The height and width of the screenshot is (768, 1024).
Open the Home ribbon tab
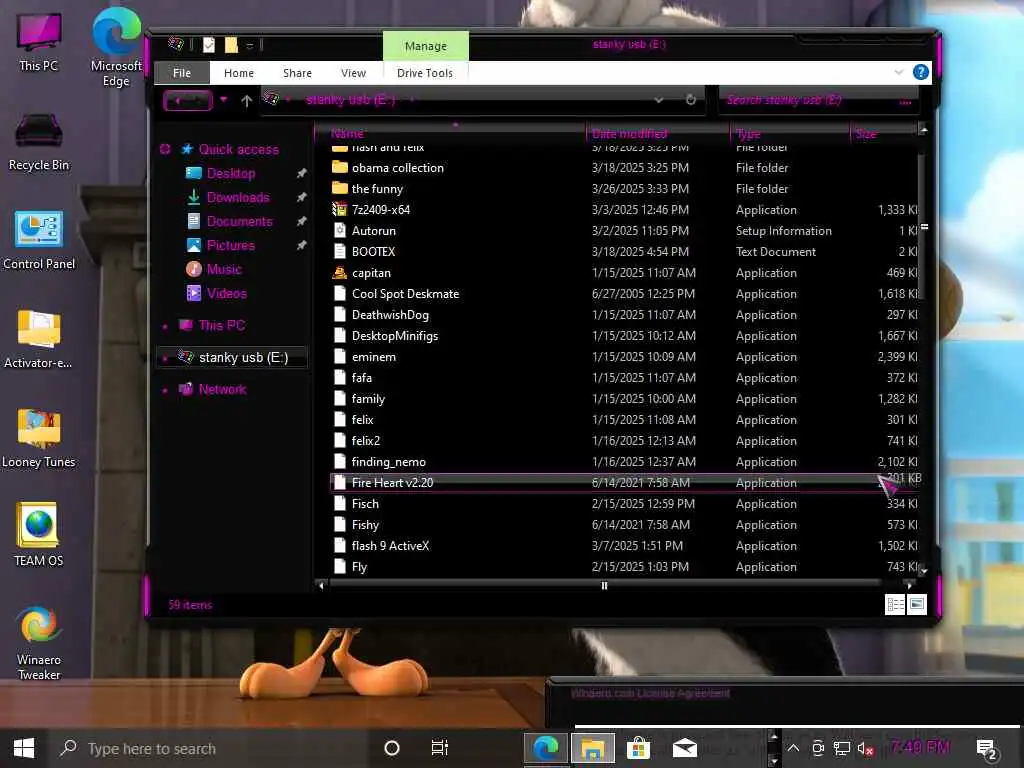[x=238, y=72]
